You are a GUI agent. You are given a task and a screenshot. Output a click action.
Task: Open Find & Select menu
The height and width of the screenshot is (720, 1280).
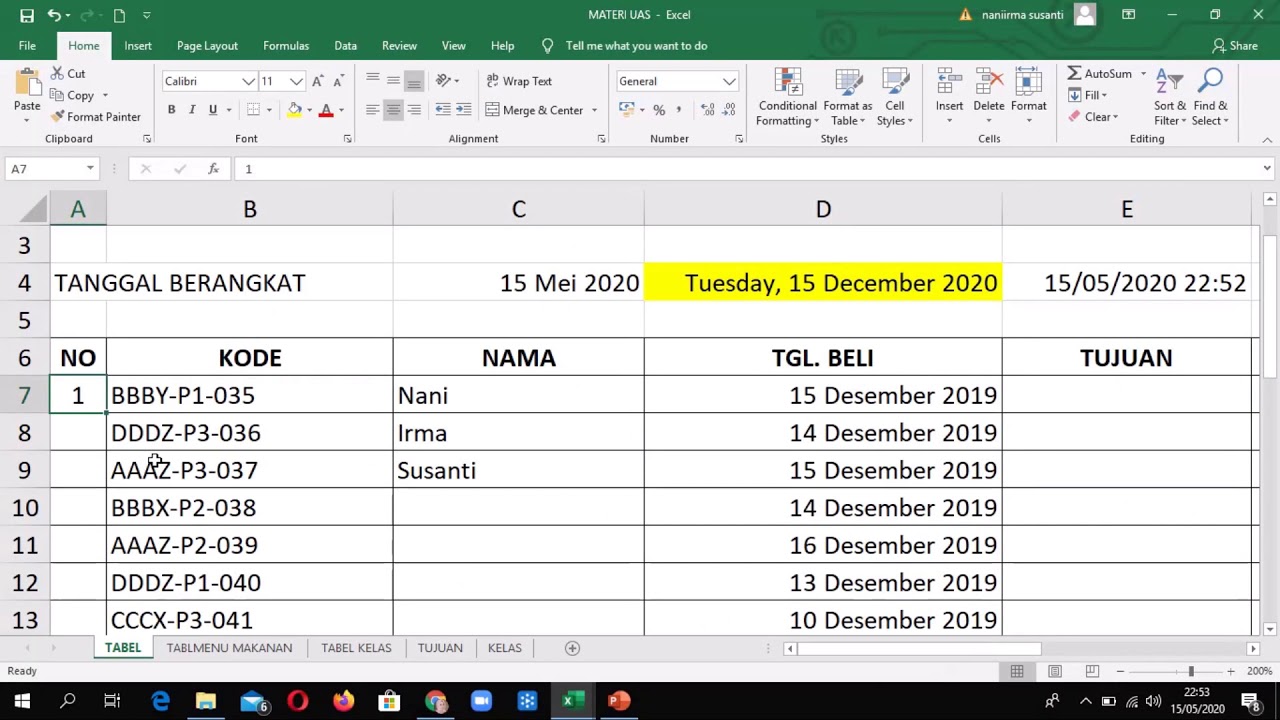[1210, 98]
